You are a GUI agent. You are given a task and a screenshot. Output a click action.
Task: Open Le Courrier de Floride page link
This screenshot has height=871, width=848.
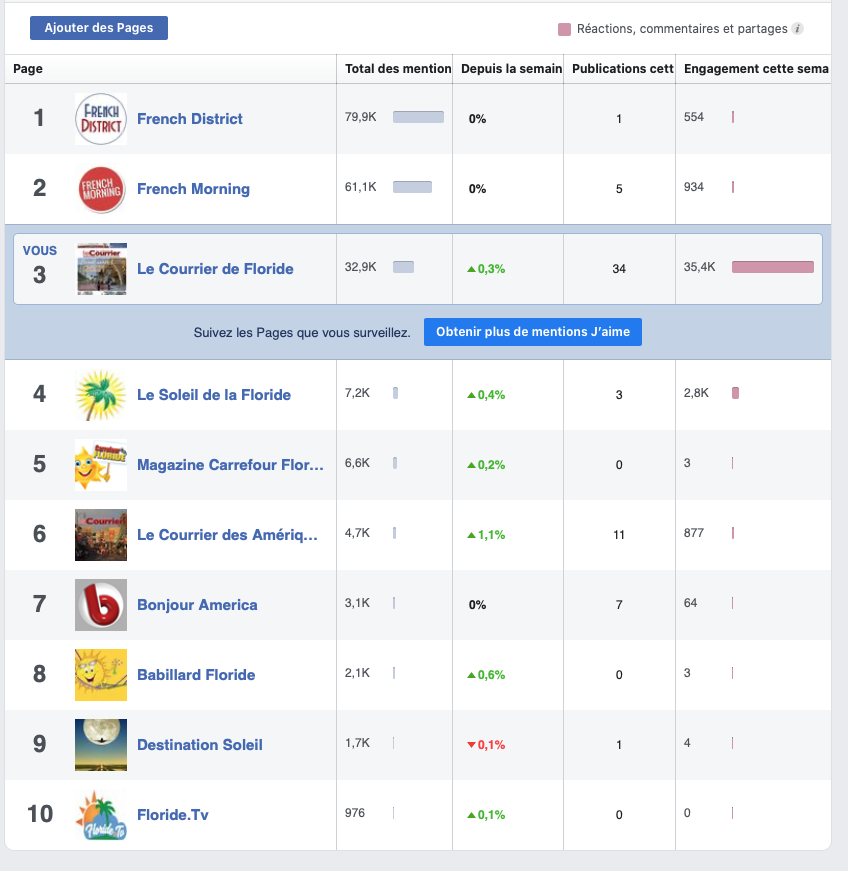coord(215,269)
